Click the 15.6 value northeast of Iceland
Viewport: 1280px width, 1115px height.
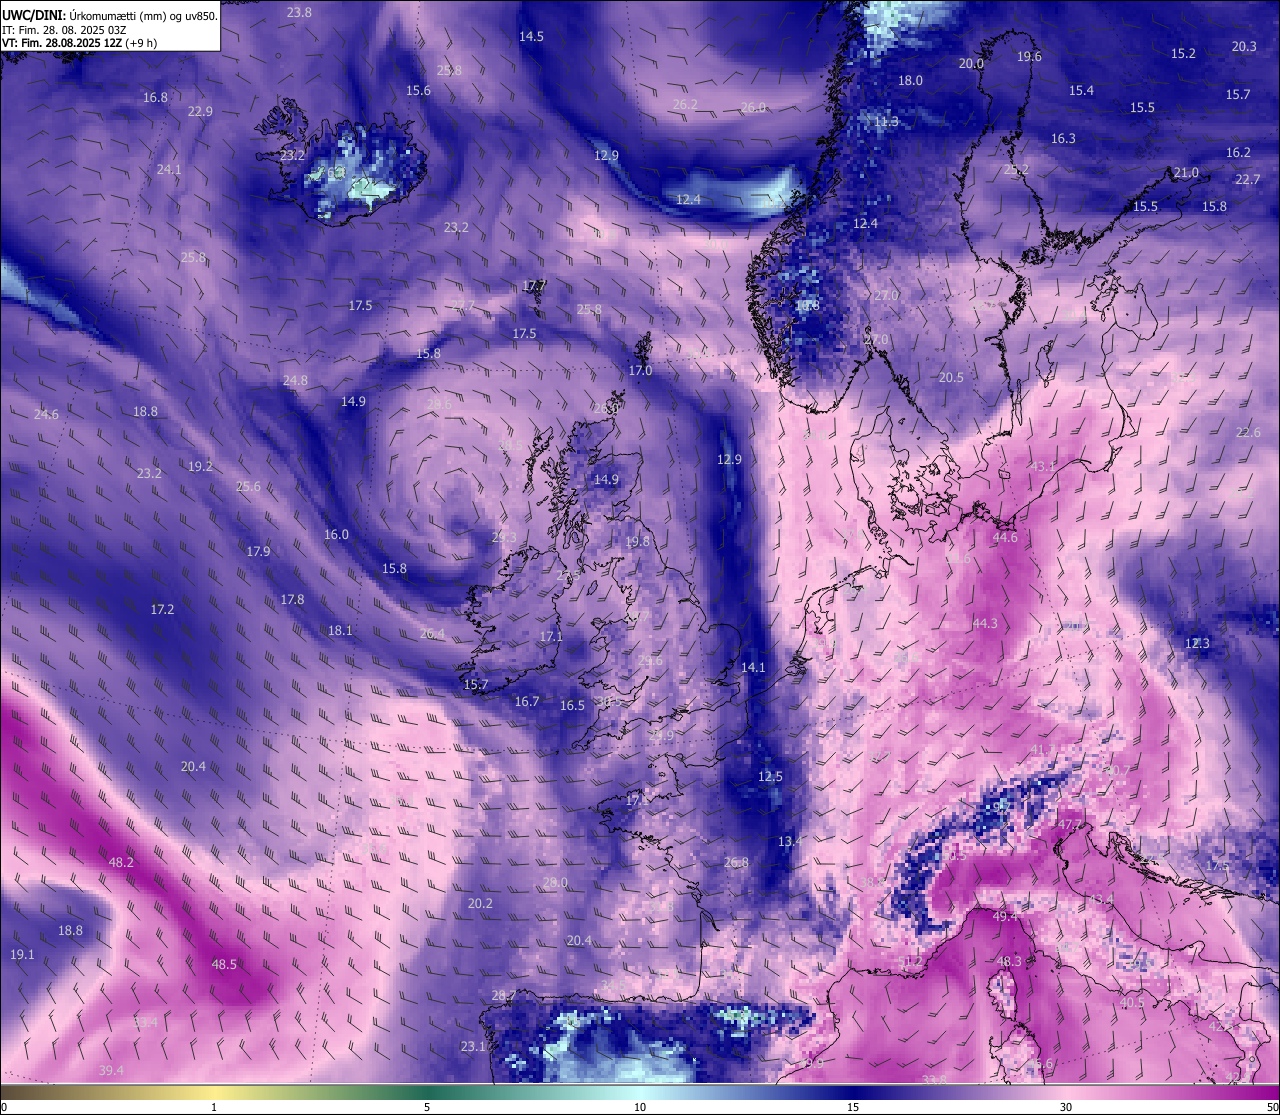coord(418,90)
